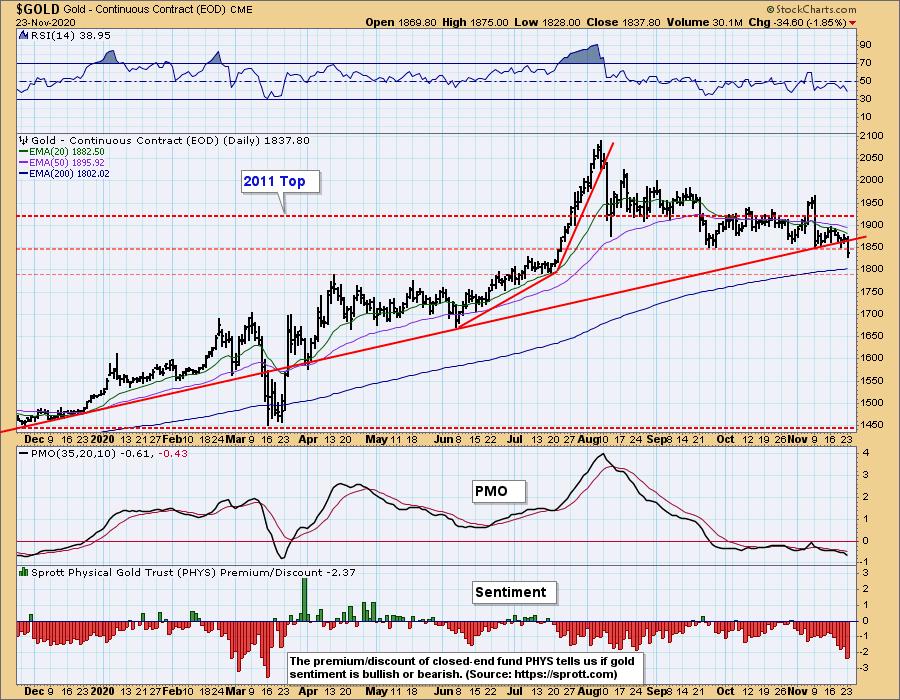Click the Open 1869.80 value
This screenshot has height=700, width=900.
tap(402, 22)
